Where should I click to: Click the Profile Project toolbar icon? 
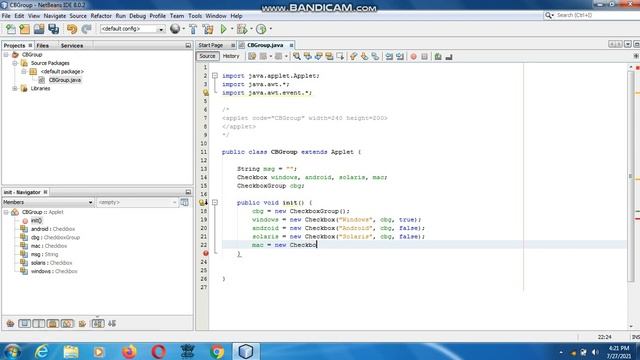[x=261, y=29]
